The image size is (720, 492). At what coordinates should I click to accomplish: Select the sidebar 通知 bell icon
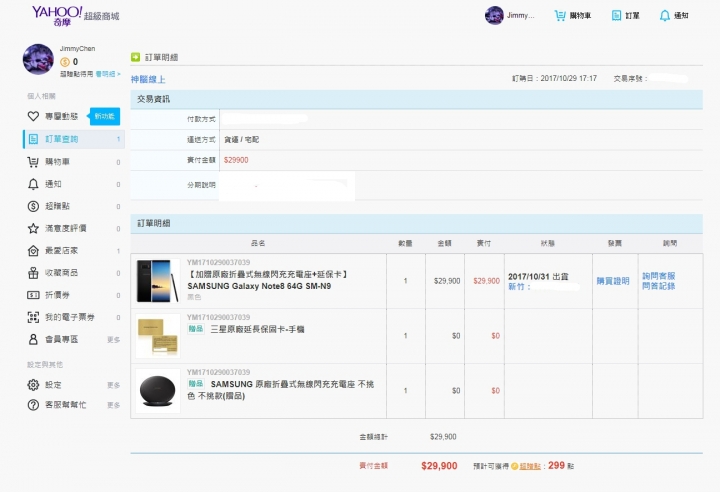tap(33, 184)
